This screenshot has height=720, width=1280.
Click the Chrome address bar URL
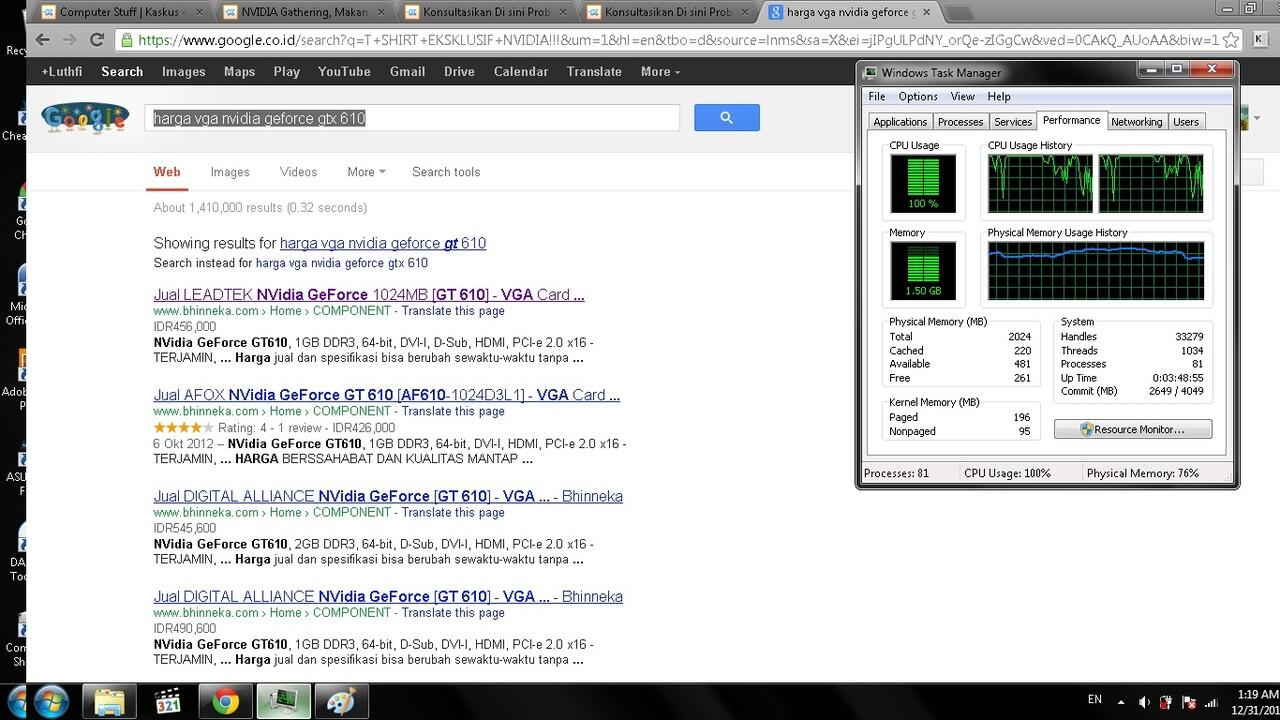678,41
